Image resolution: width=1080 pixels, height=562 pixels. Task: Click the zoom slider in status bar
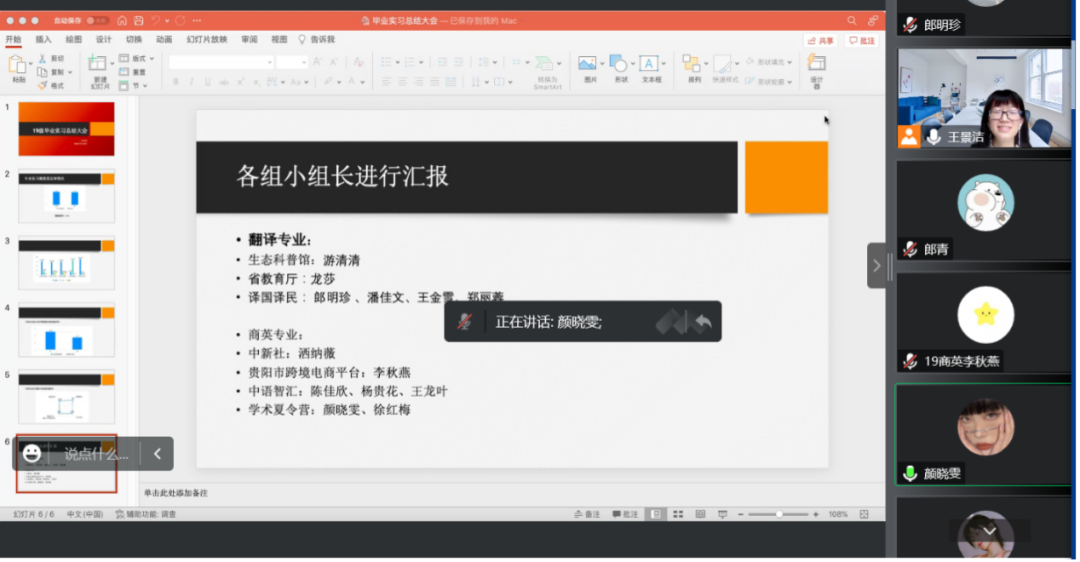click(779, 514)
